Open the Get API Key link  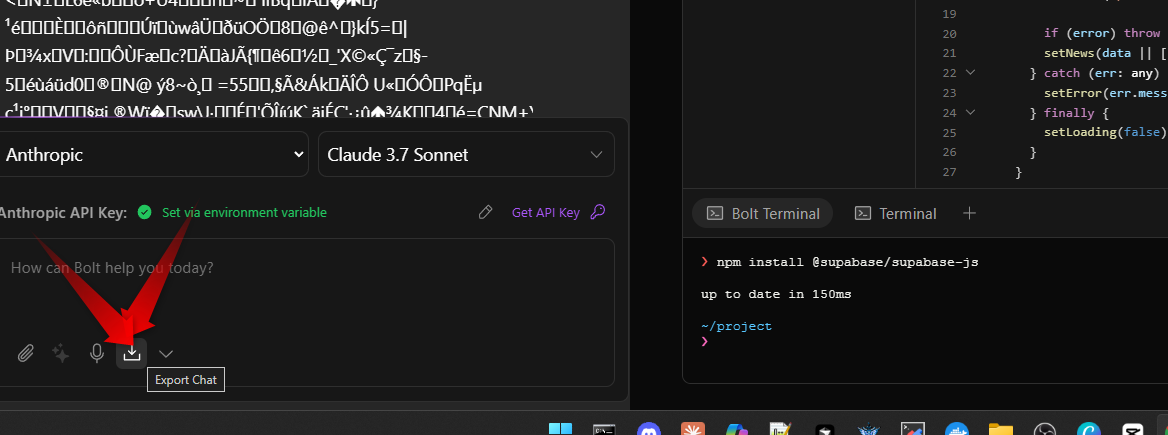pos(545,212)
